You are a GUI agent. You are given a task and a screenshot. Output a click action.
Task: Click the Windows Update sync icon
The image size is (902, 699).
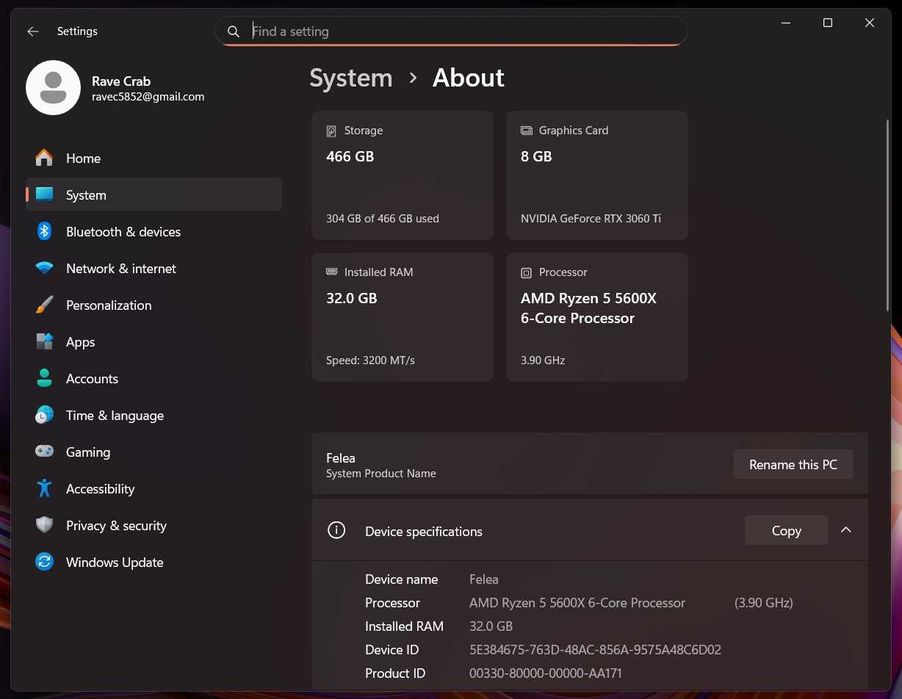[x=44, y=562]
